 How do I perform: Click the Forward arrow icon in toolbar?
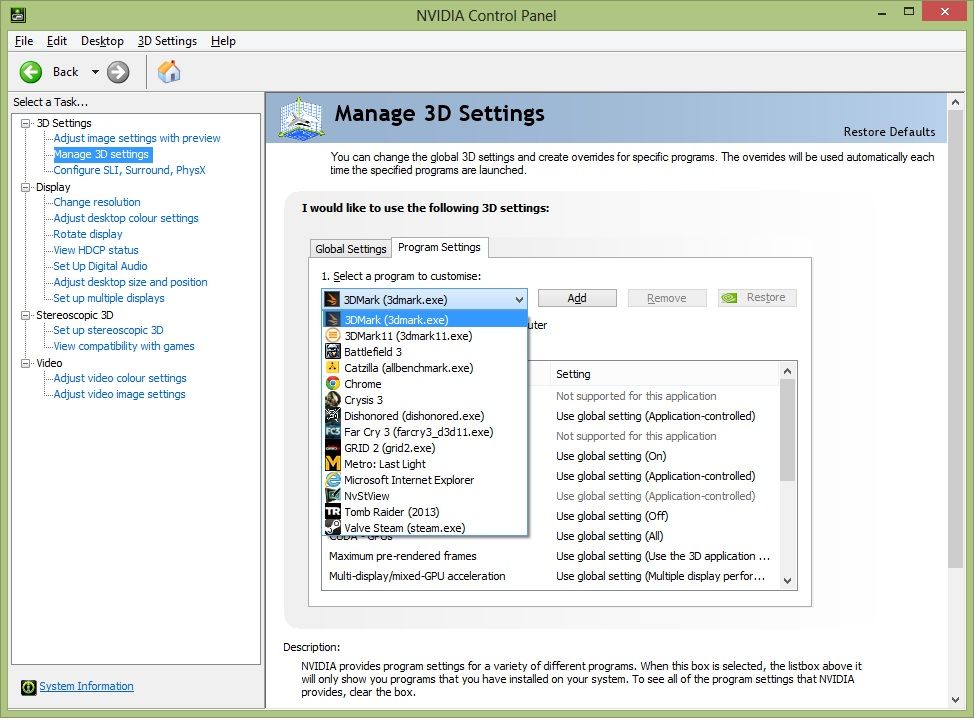point(118,72)
